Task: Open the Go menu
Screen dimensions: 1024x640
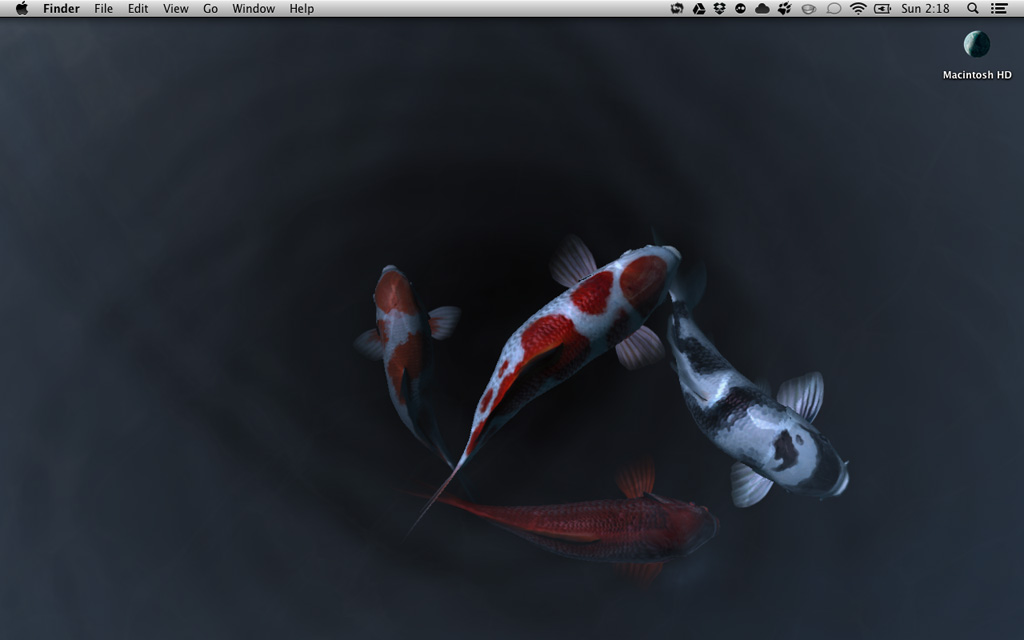Action: pyautogui.click(x=210, y=9)
